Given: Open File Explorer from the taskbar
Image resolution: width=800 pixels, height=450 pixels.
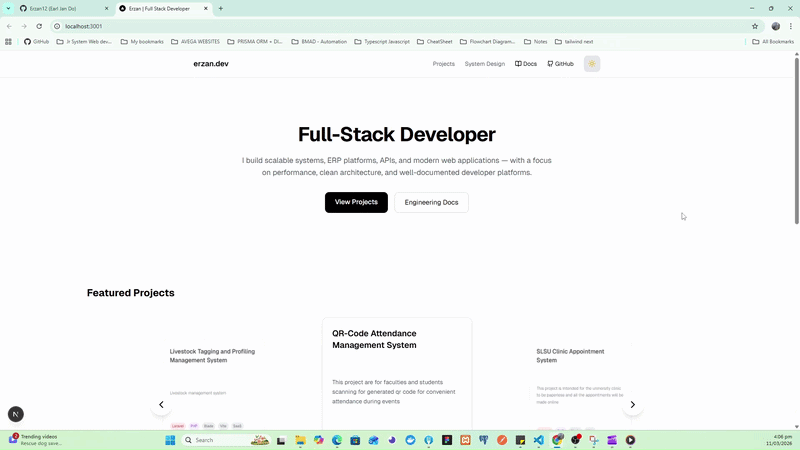Looking at the screenshot, I should click(300, 440).
